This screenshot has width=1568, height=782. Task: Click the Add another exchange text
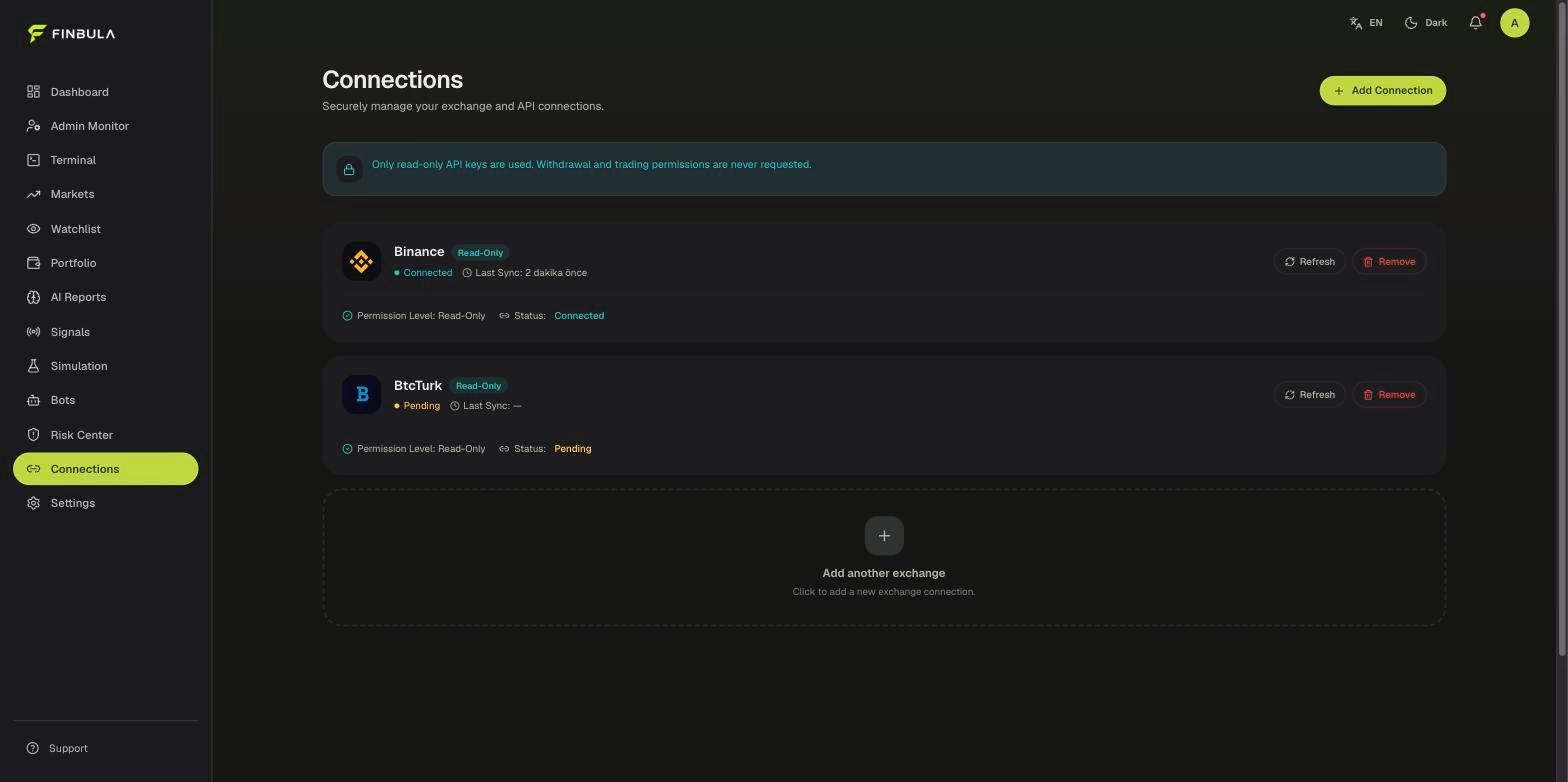[x=884, y=573]
